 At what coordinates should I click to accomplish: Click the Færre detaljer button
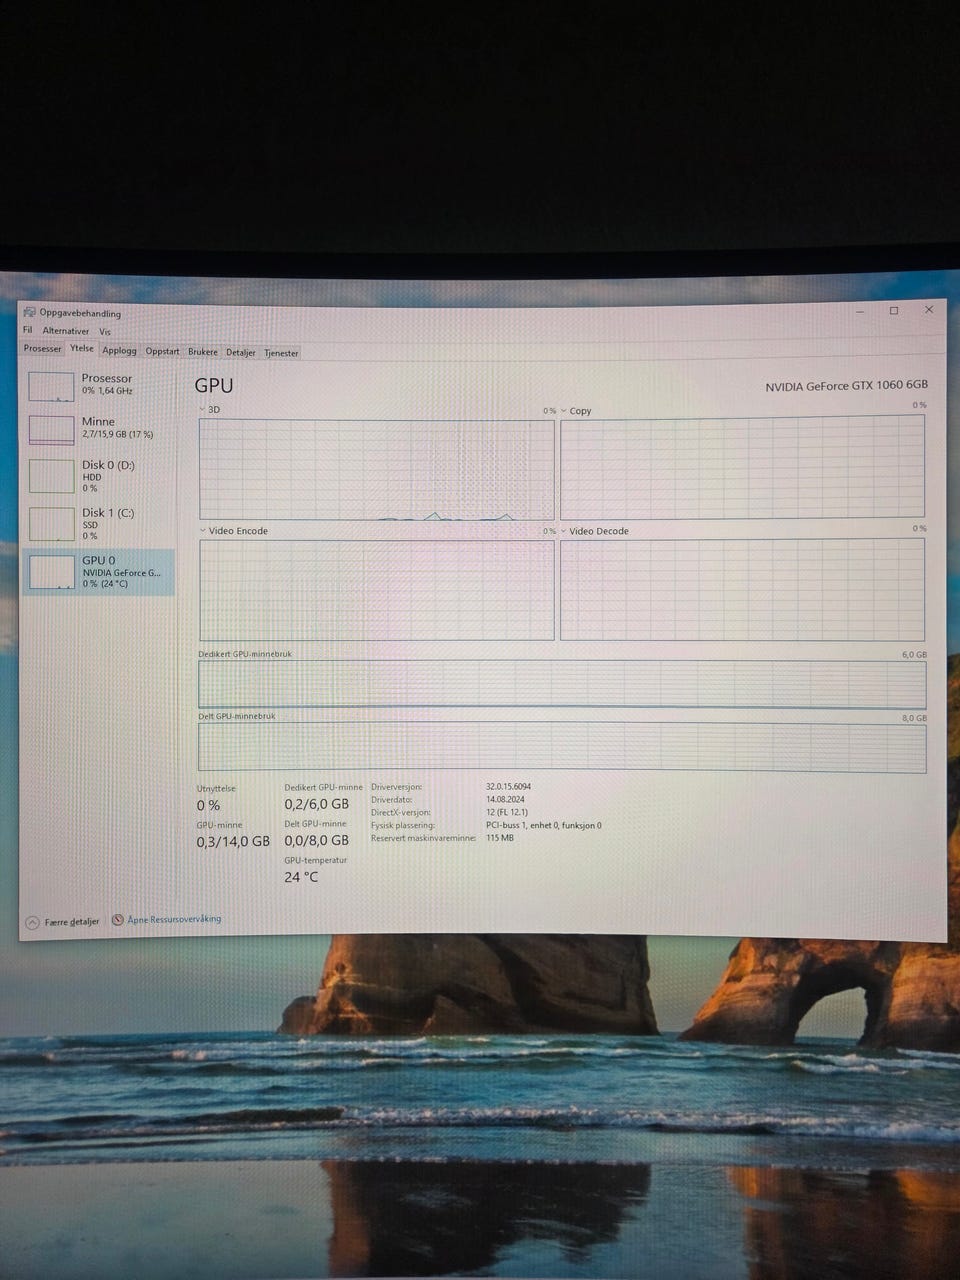click(x=62, y=922)
